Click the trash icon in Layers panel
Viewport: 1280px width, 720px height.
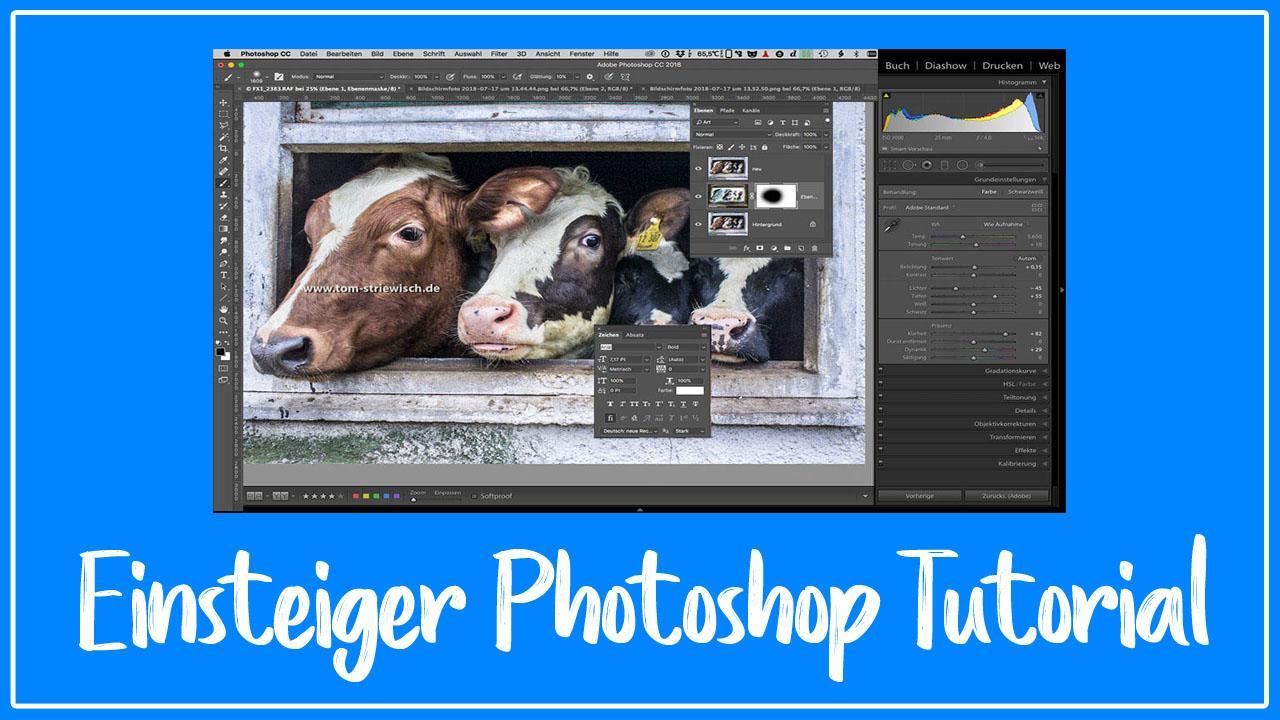point(814,248)
